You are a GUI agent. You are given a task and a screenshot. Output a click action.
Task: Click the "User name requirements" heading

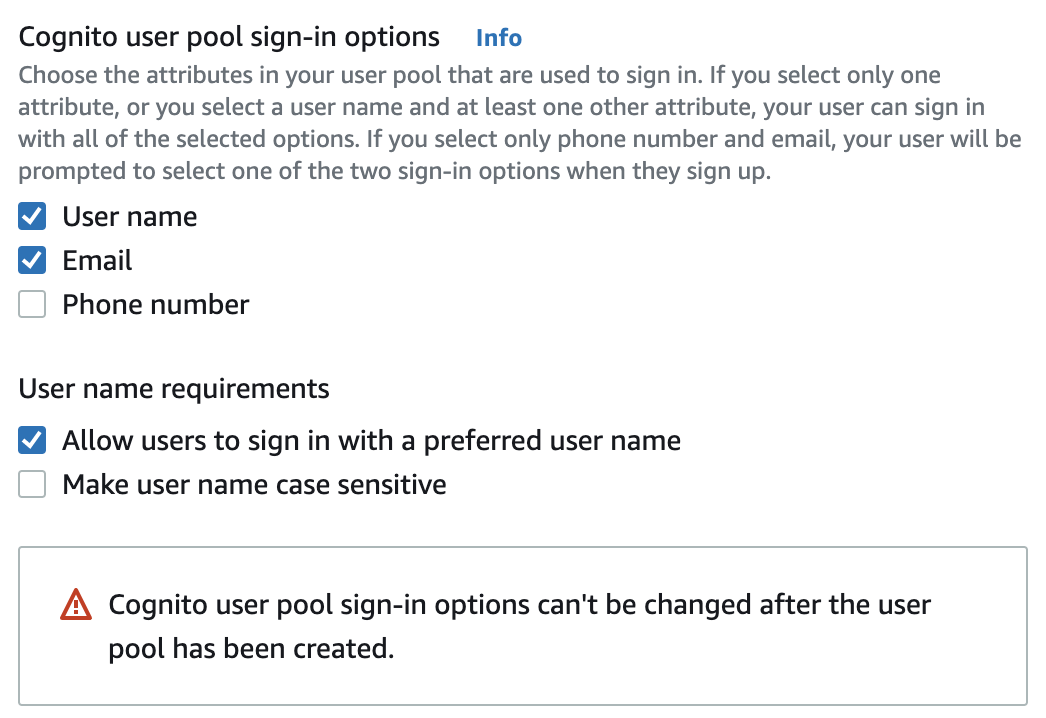point(174,388)
